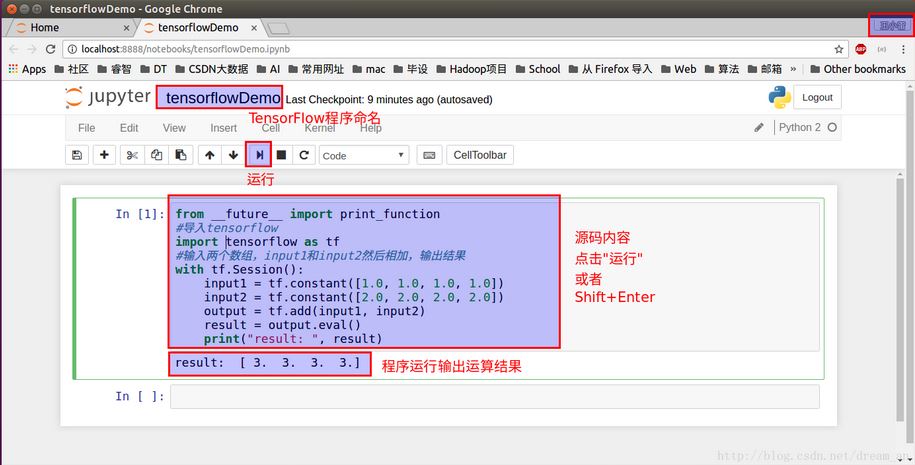Click the Python logo icon

coord(780,97)
